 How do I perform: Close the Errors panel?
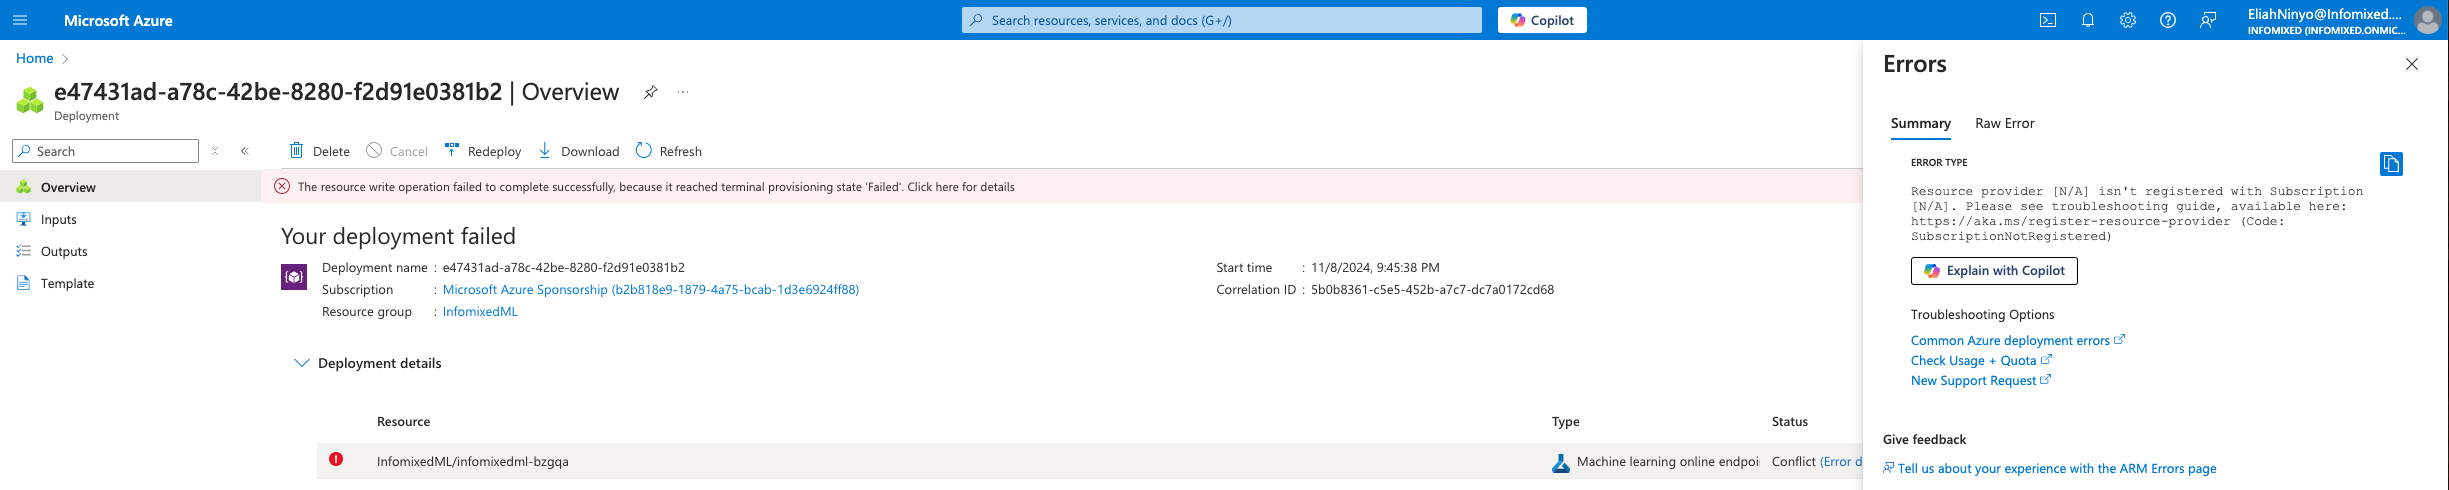(x=2412, y=64)
